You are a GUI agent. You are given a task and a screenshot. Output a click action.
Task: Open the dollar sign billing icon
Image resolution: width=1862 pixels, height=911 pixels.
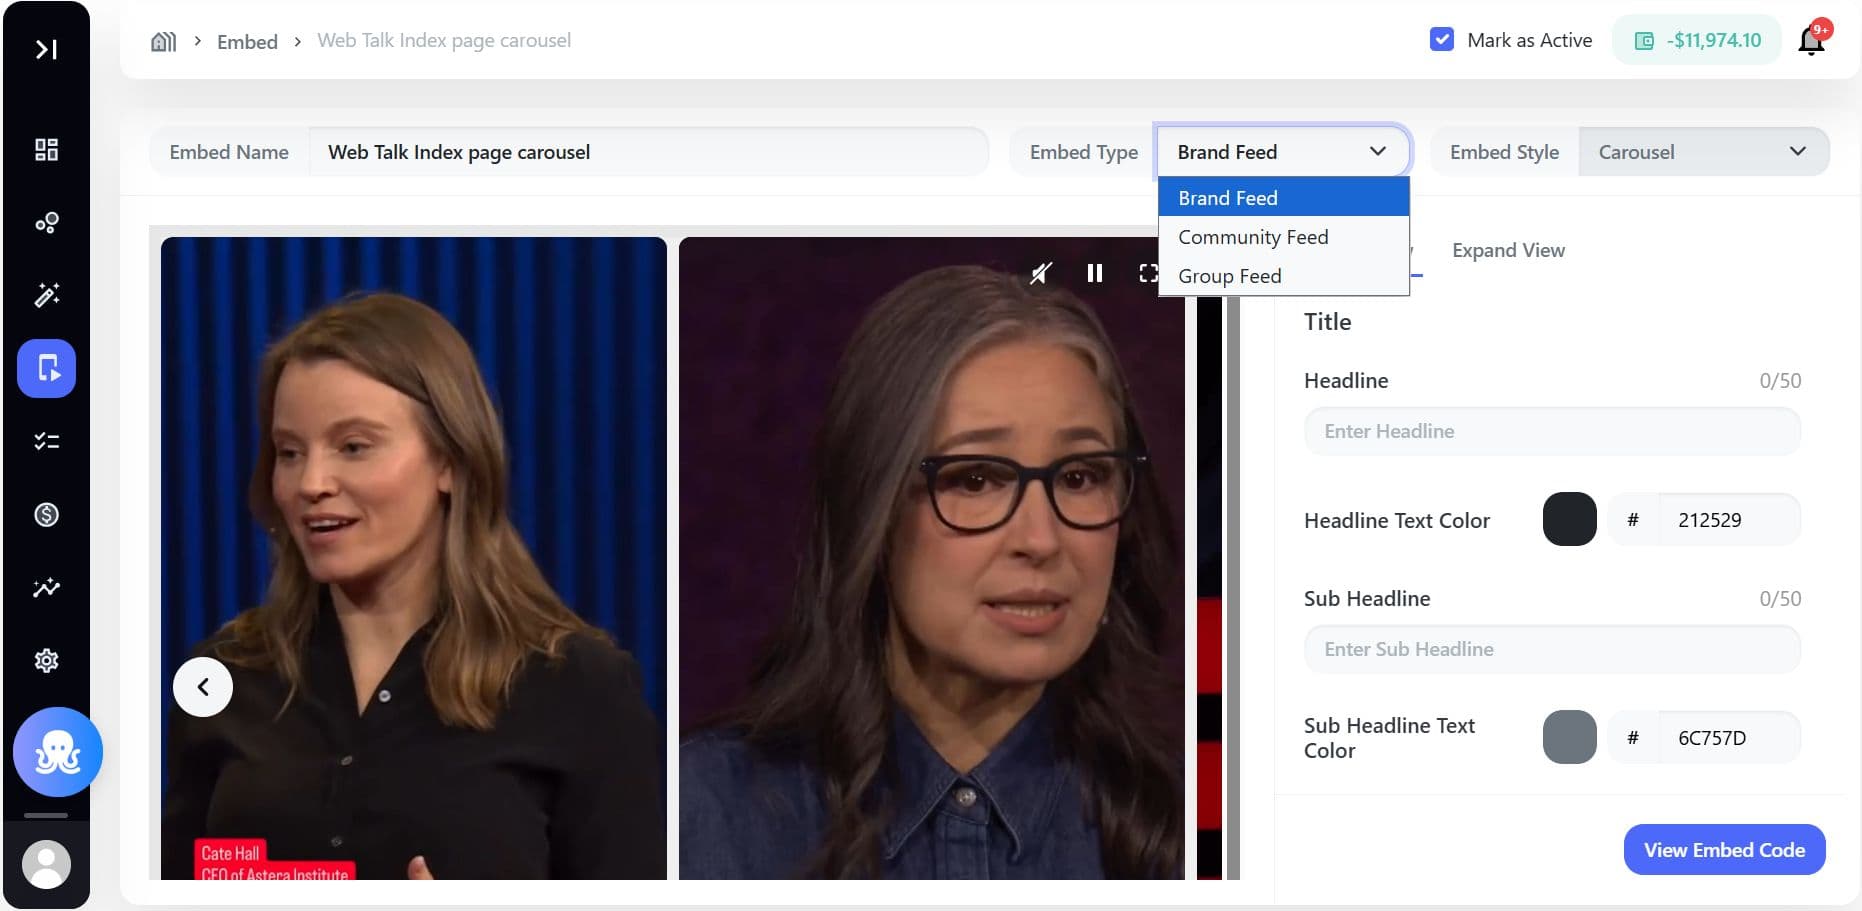(x=46, y=515)
